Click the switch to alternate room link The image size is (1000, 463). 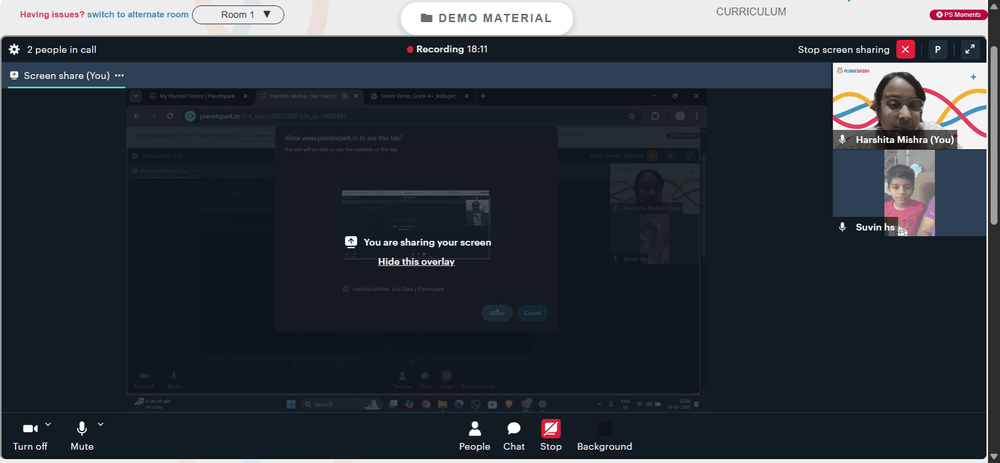click(x=138, y=15)
